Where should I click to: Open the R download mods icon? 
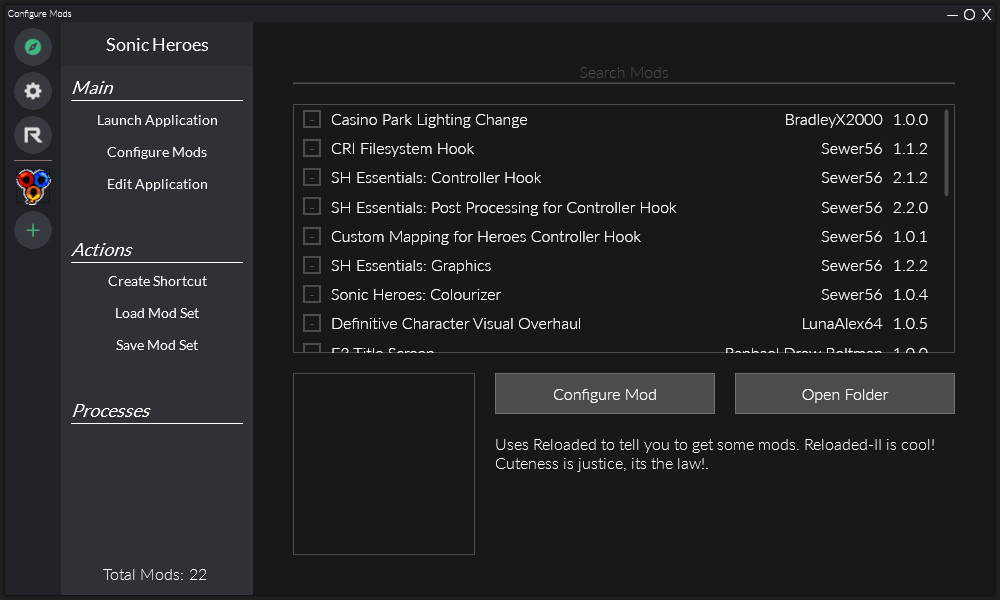[x=32, y=136]
